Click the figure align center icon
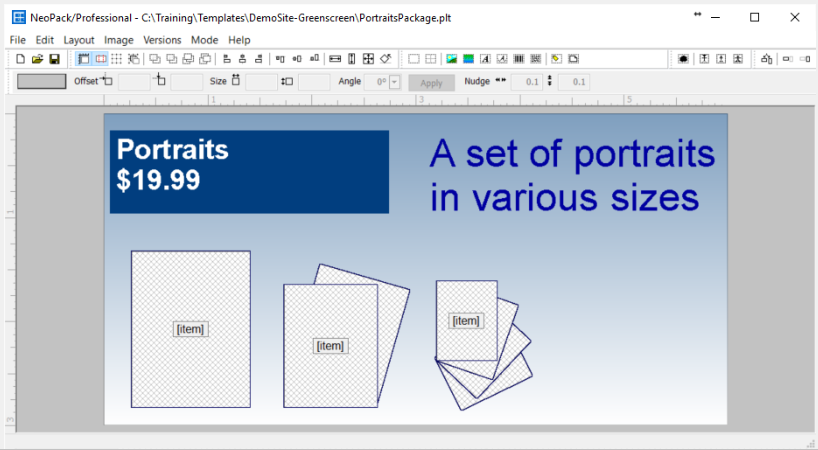 (x=721, y=59)
